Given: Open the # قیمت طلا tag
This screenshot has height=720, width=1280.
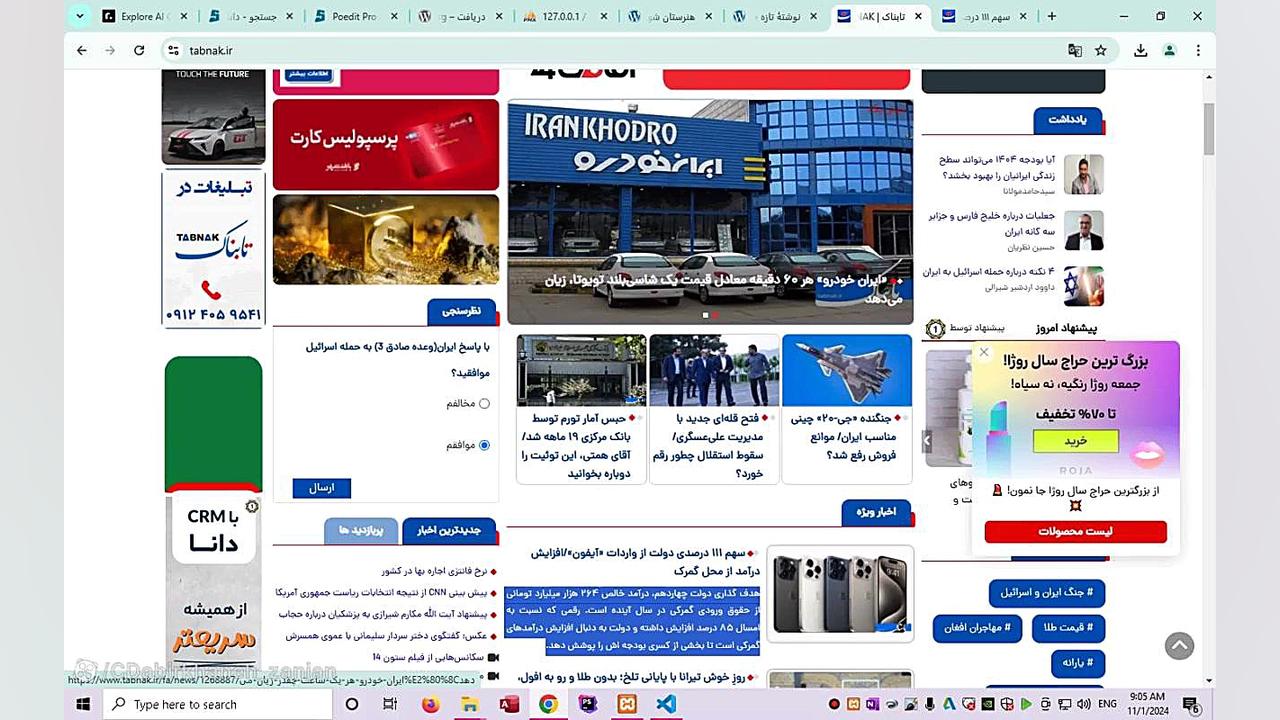Looking at the screenshot, I should coord(1067,628).
